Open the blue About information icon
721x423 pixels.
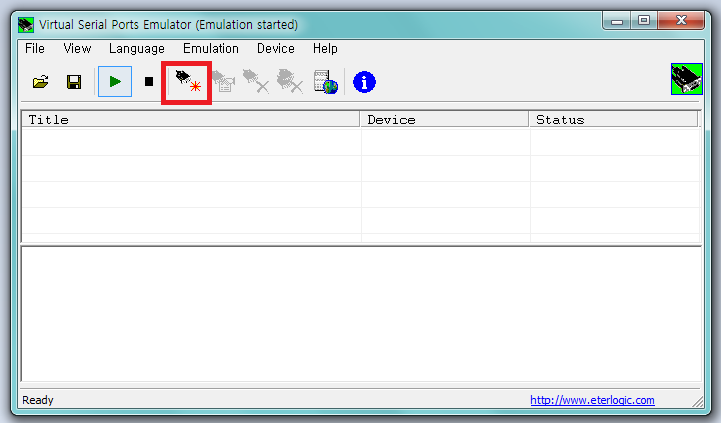click(x=364, y=82)
